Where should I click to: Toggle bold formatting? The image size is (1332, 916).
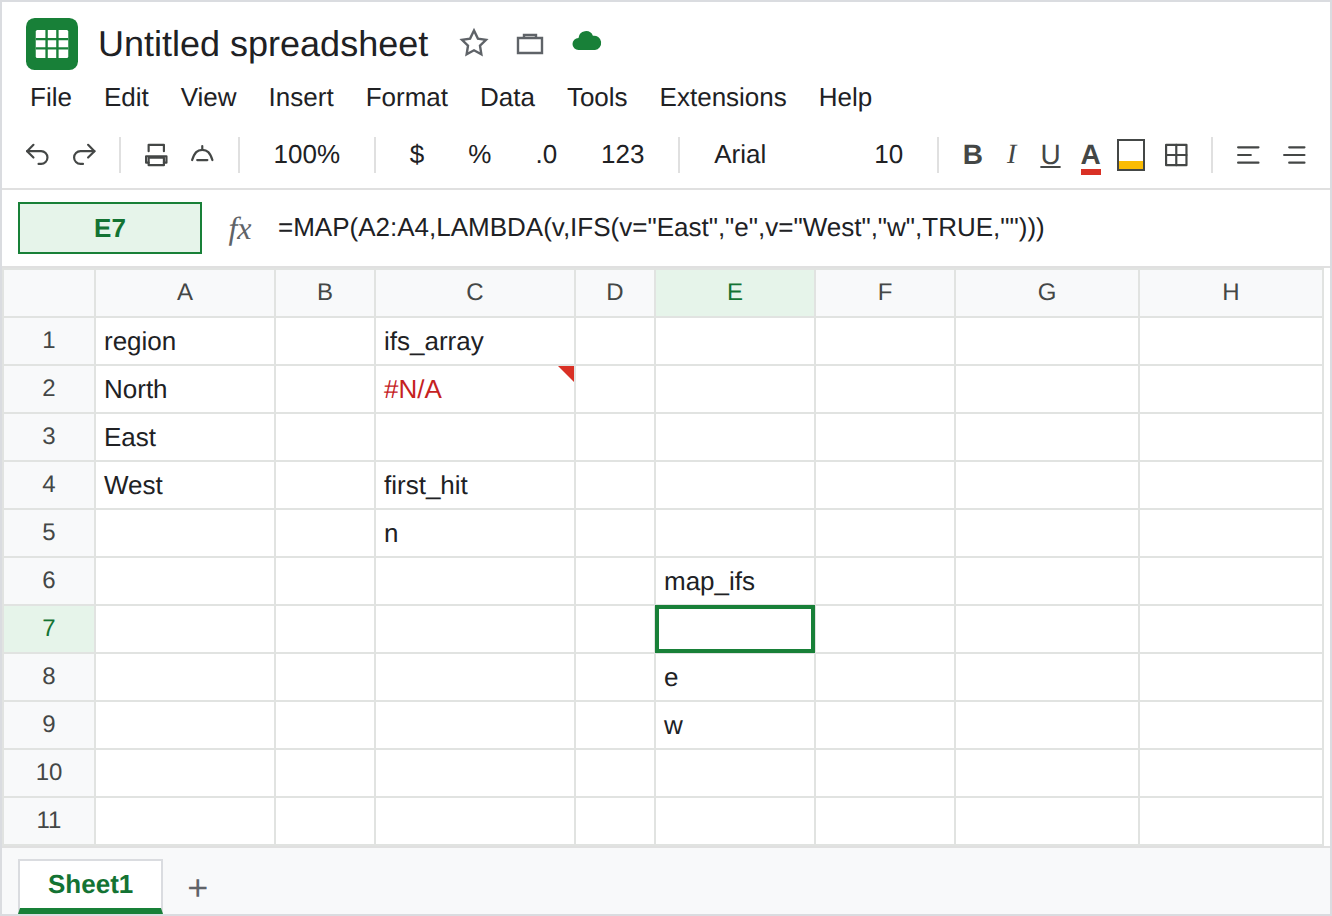tap(973, 155)
